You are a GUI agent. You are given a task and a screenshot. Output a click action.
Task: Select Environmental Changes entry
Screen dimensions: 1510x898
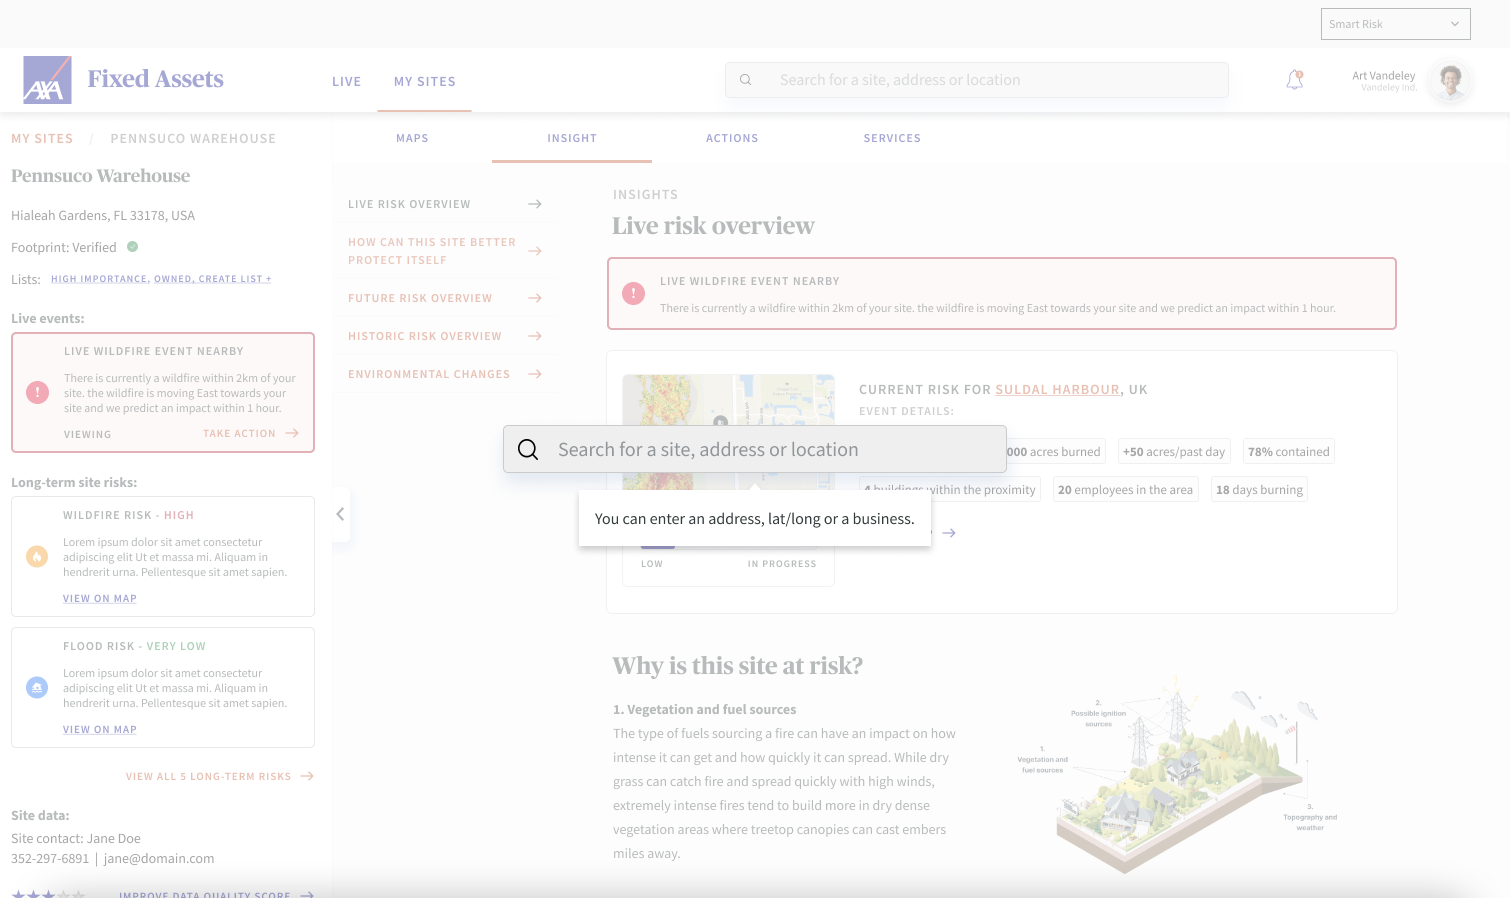point(429,374)
